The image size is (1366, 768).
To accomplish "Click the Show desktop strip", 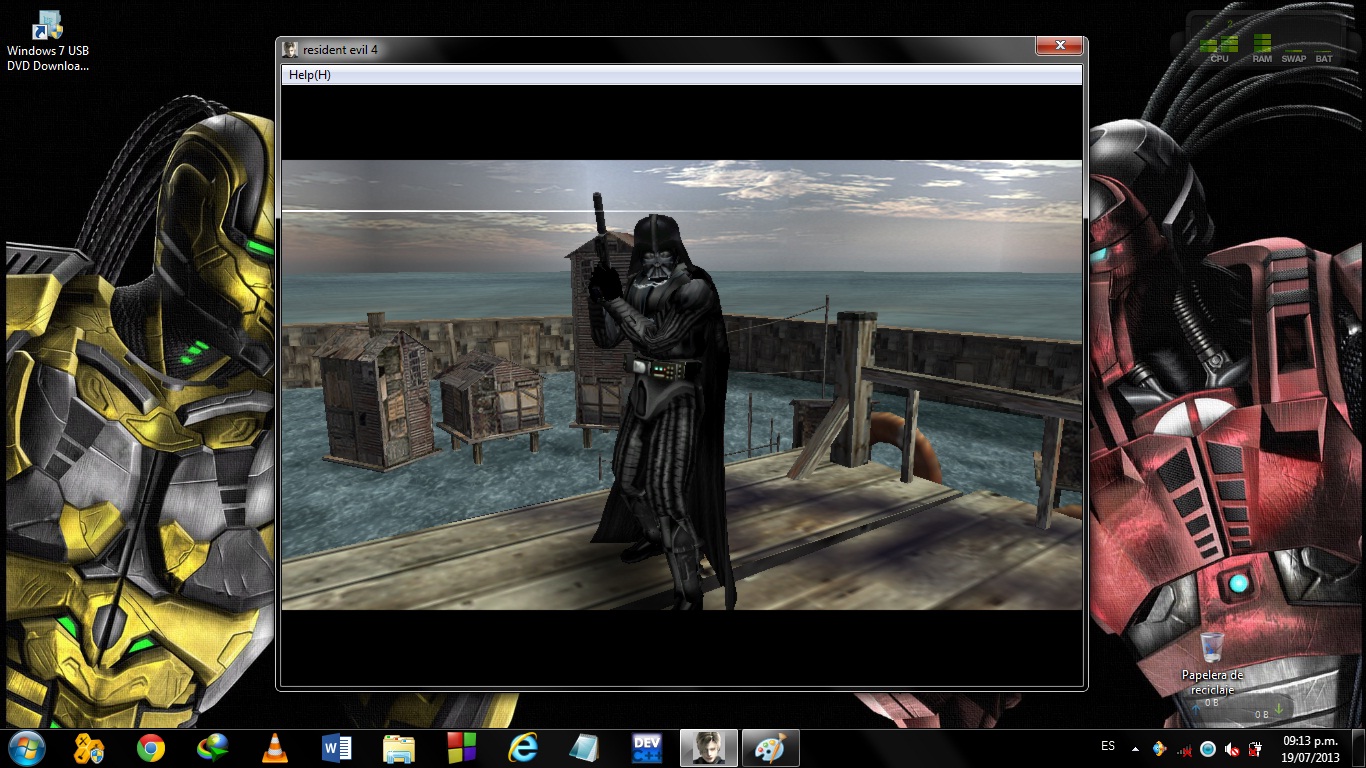I will click(x=1359, y=748).
